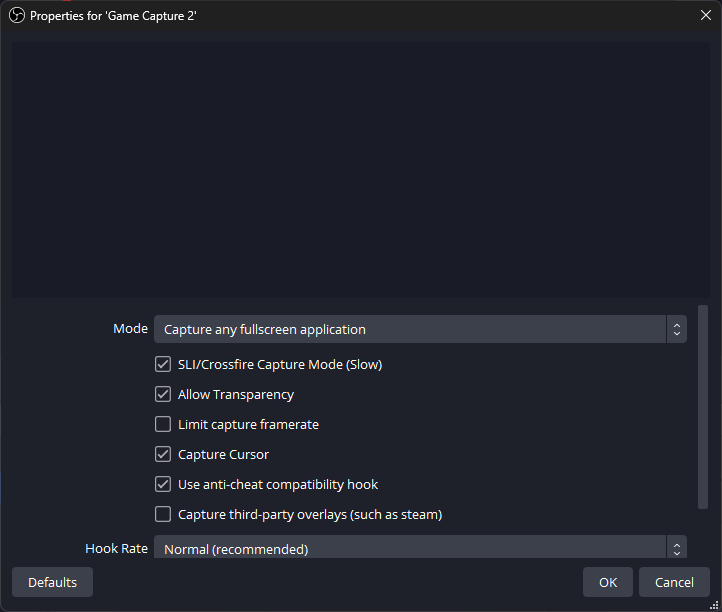Image resolution: width=722 pixels, height=612 pixels.
Task: Close the Game Capture 2 properties dialog
Action: pyautogui.click(x=705, y=15)
